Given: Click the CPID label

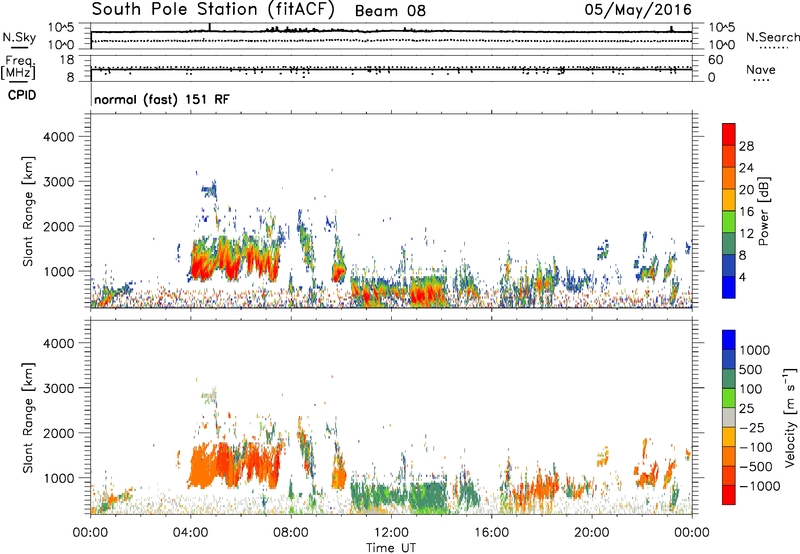Looking at the screenshot, I should click(22, 95).
